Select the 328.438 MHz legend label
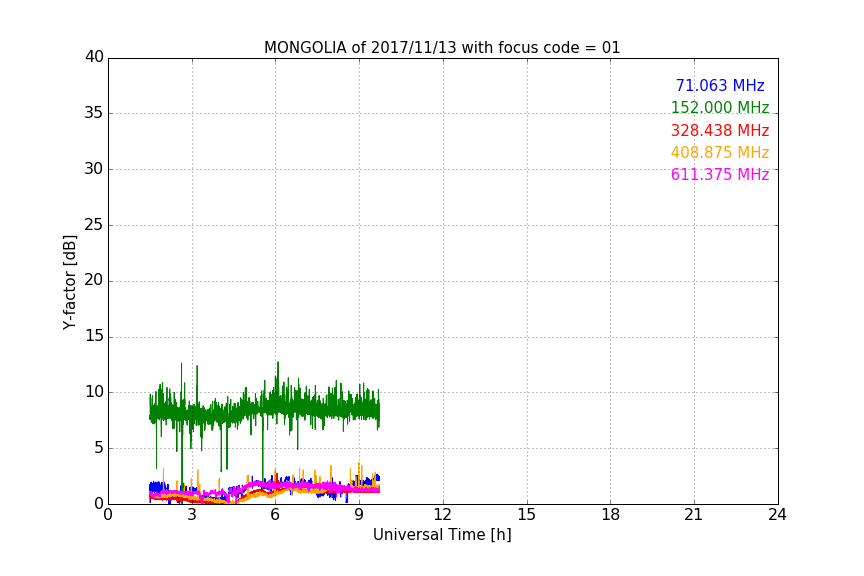Viewport: 864px width, 576px height. [720, 131]
